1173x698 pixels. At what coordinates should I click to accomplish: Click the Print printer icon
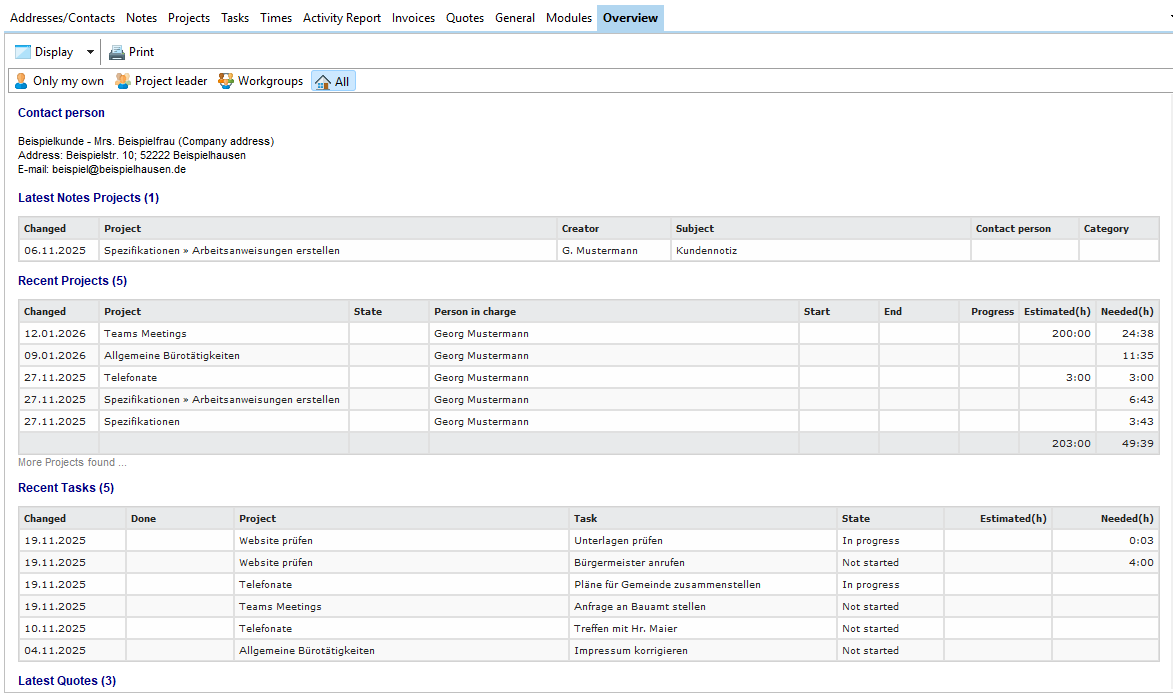pos(117,52)
